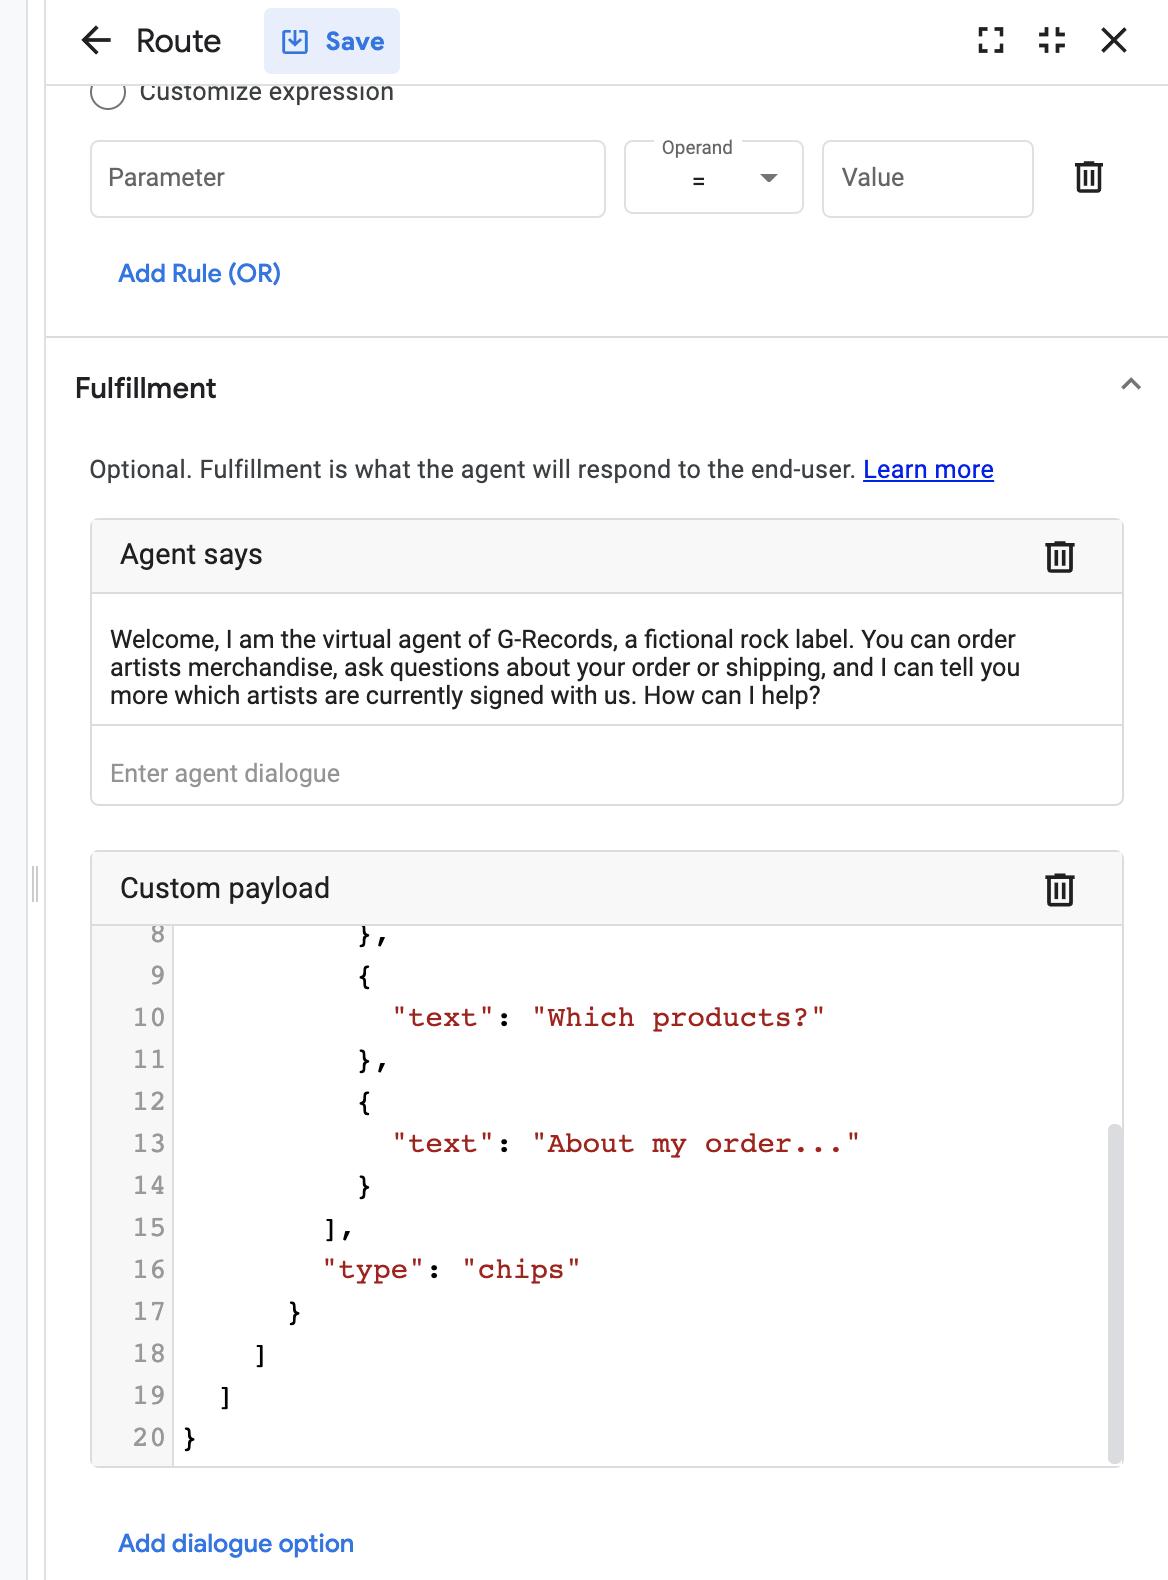Open the Operand dropdown
1168x1580 pixels.
point(714,178)
